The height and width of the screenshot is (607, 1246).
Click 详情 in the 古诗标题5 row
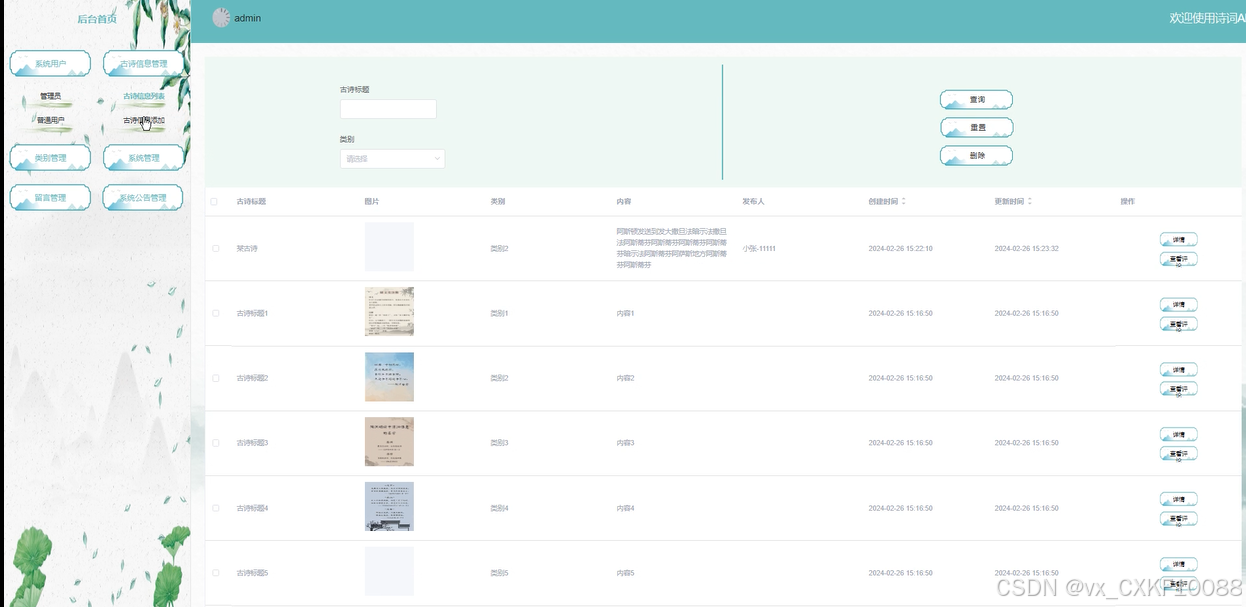(1179, 565)
